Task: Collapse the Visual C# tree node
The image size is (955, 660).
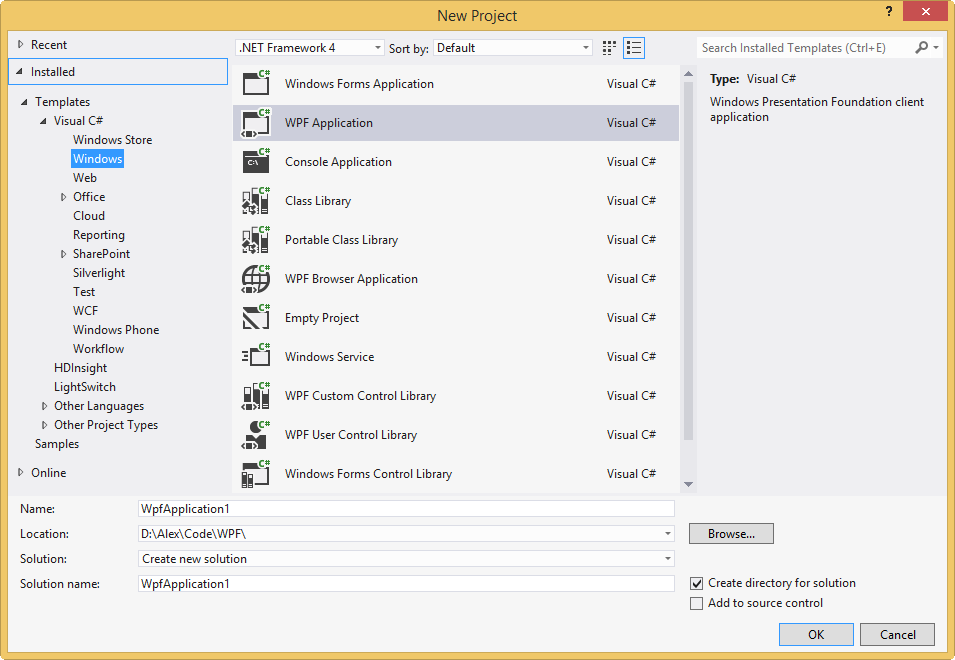Action: tap(43, 121)
